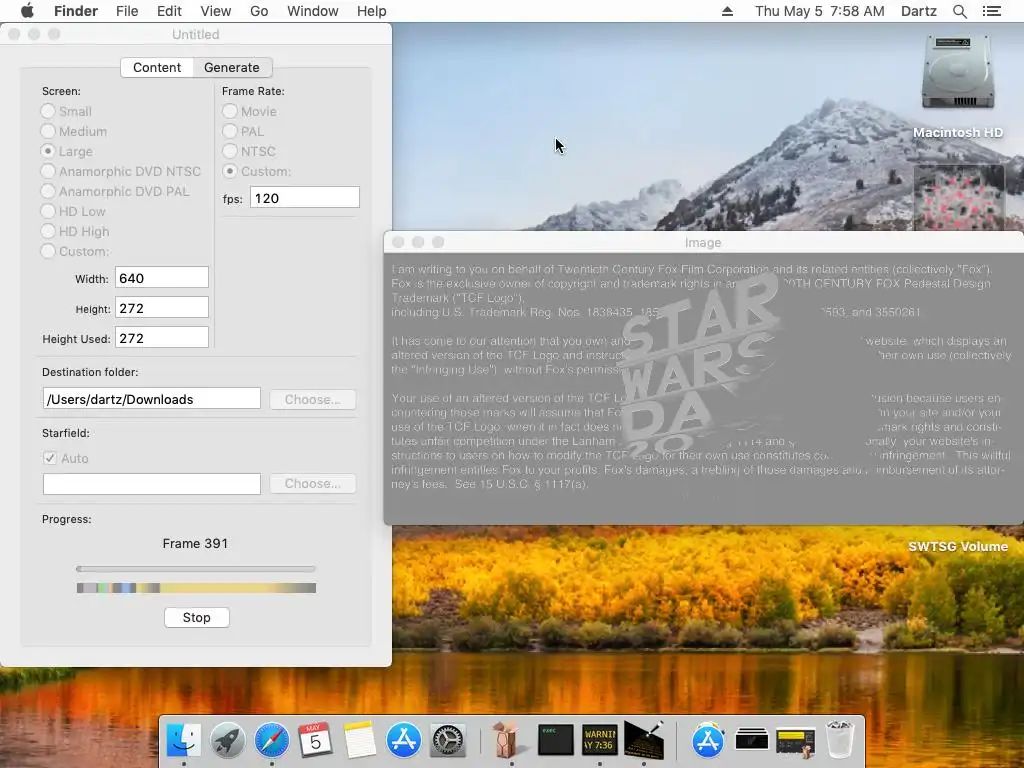Open the File menu

coord(127,11)
